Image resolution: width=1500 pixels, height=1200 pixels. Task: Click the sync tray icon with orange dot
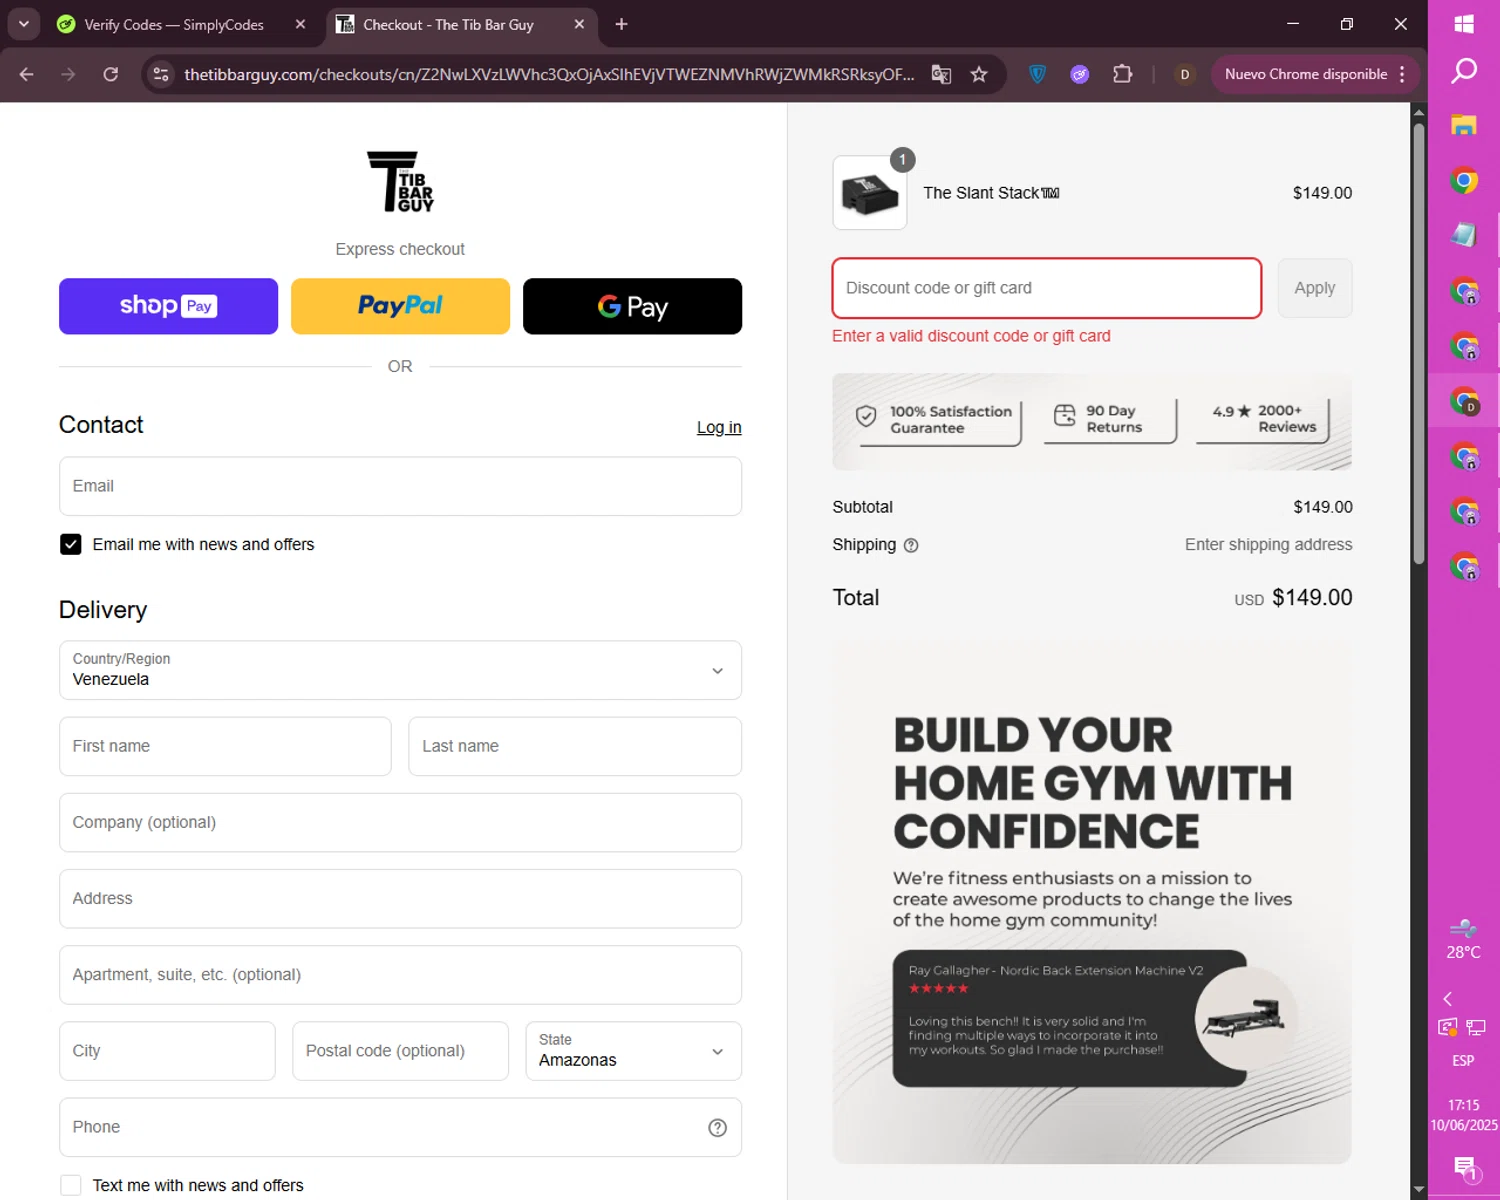[1448, 1027]
